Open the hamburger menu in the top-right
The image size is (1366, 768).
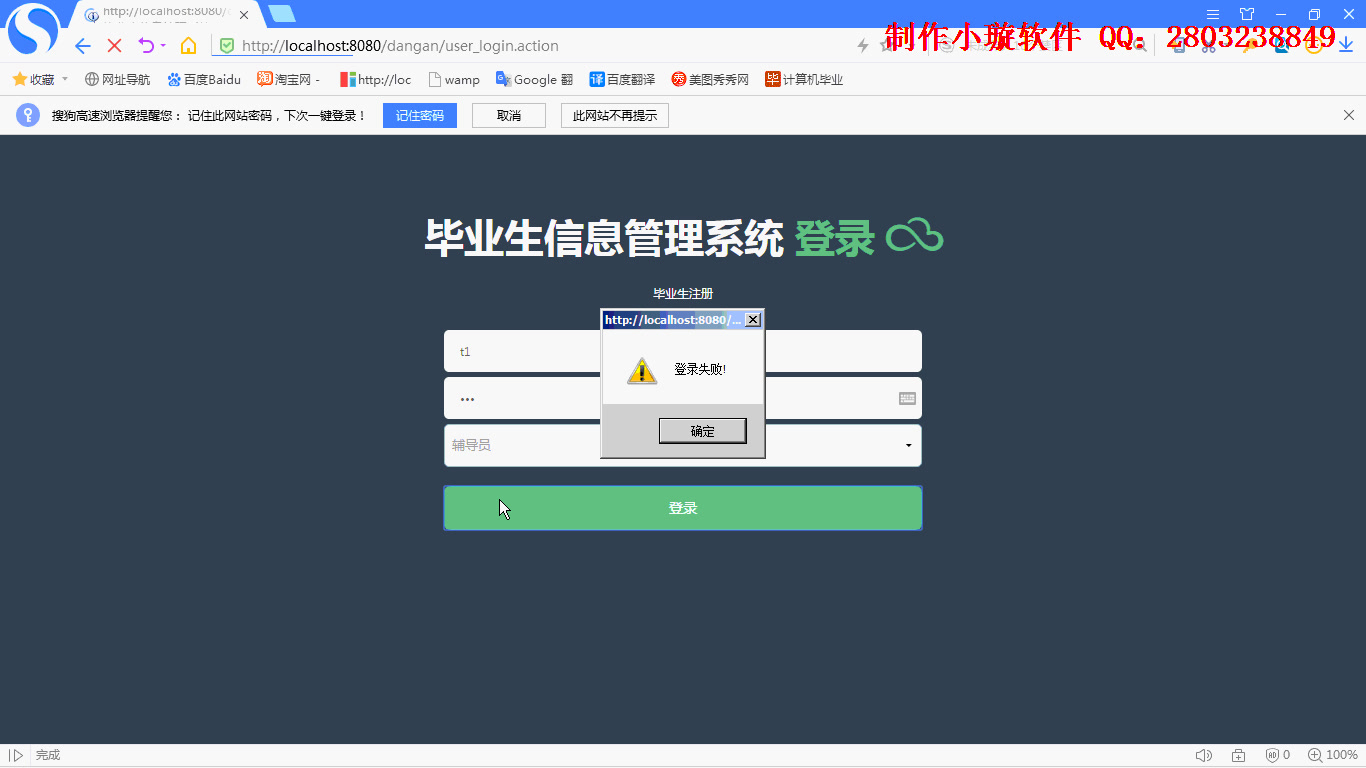[1213, 13]
